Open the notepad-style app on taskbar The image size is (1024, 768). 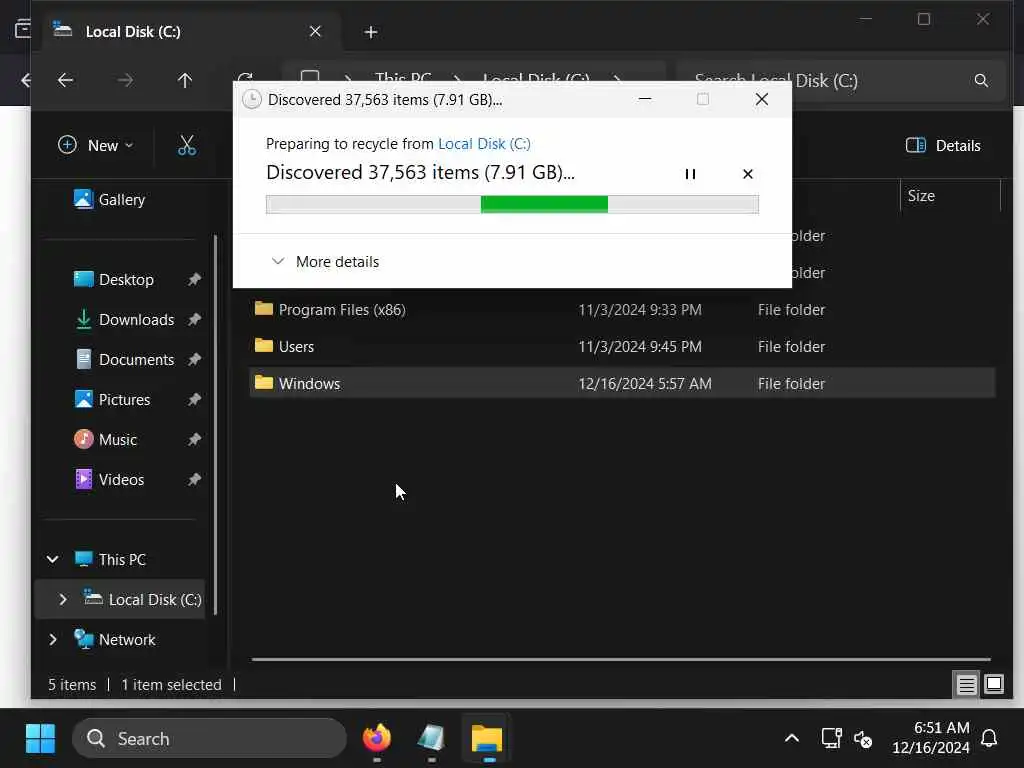431,738
